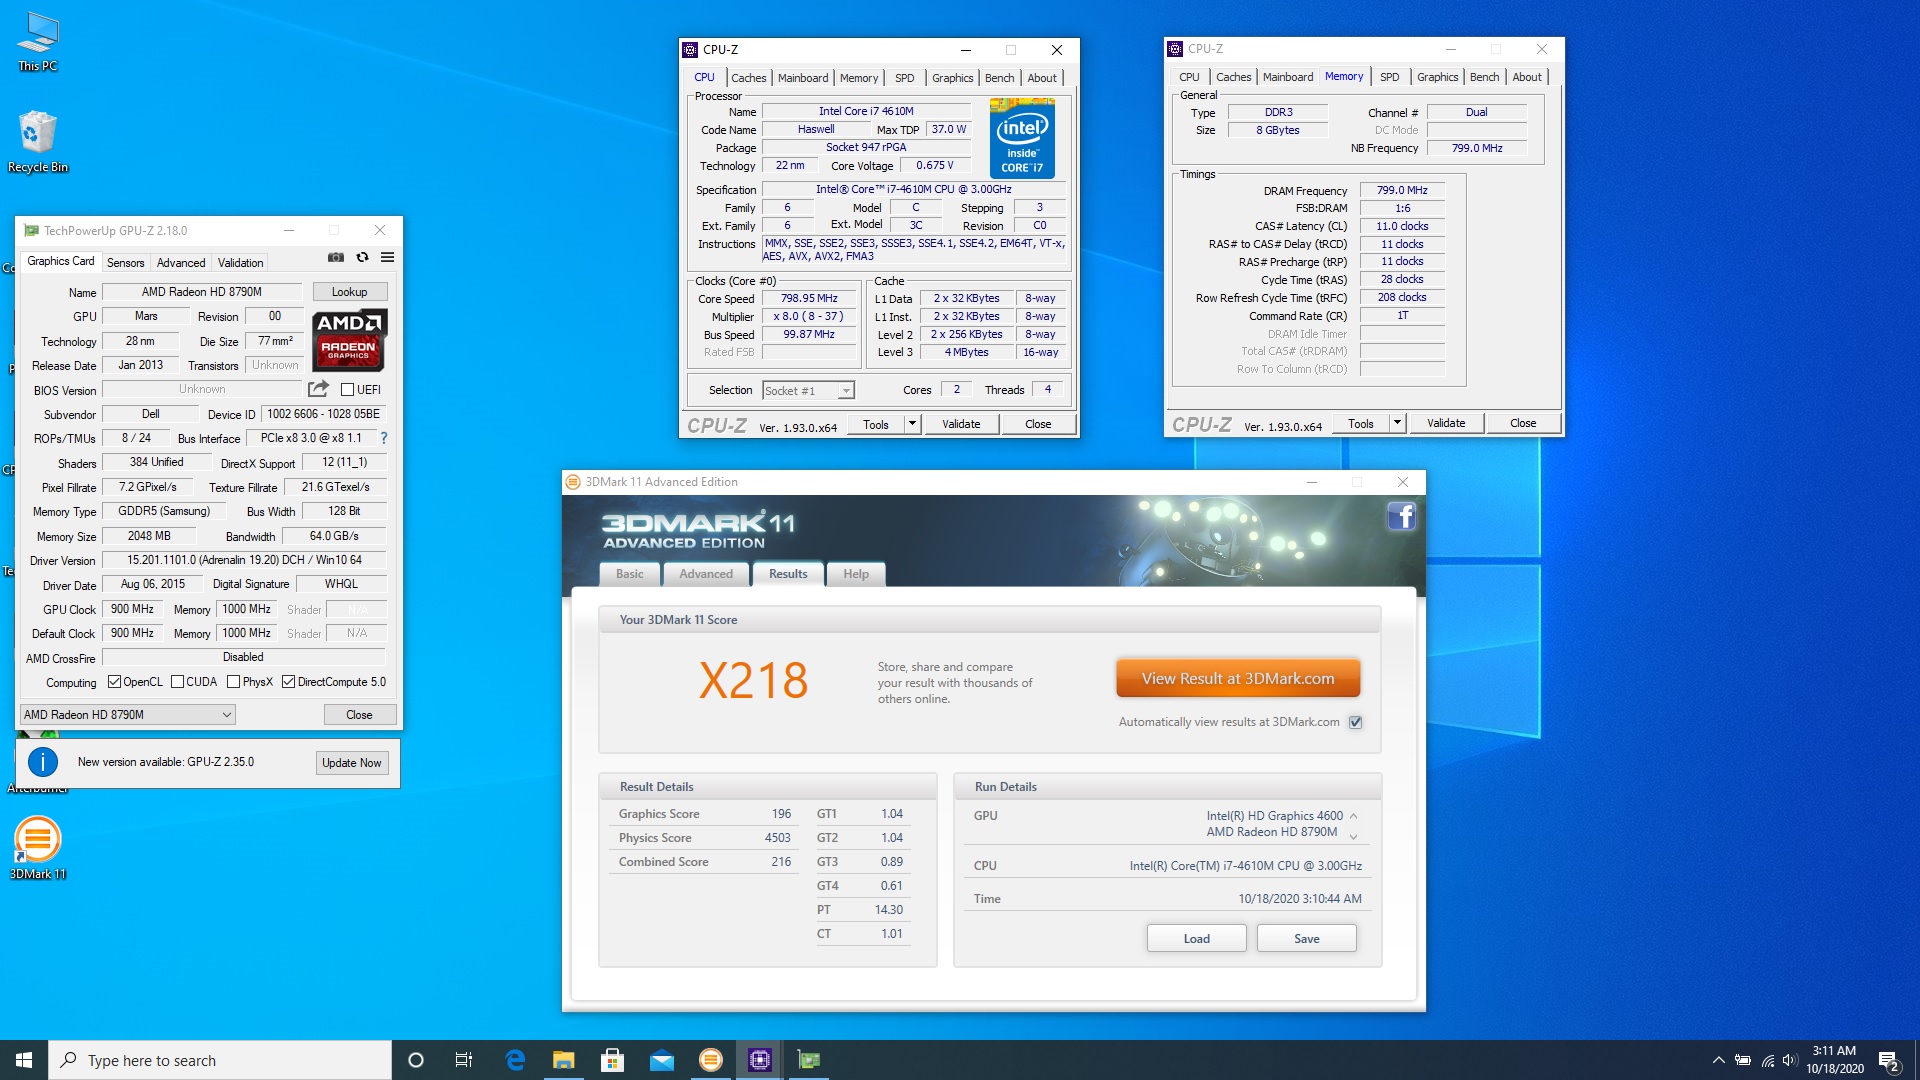Click Validate in the CPU-Z CPU window

coord(961,424)
